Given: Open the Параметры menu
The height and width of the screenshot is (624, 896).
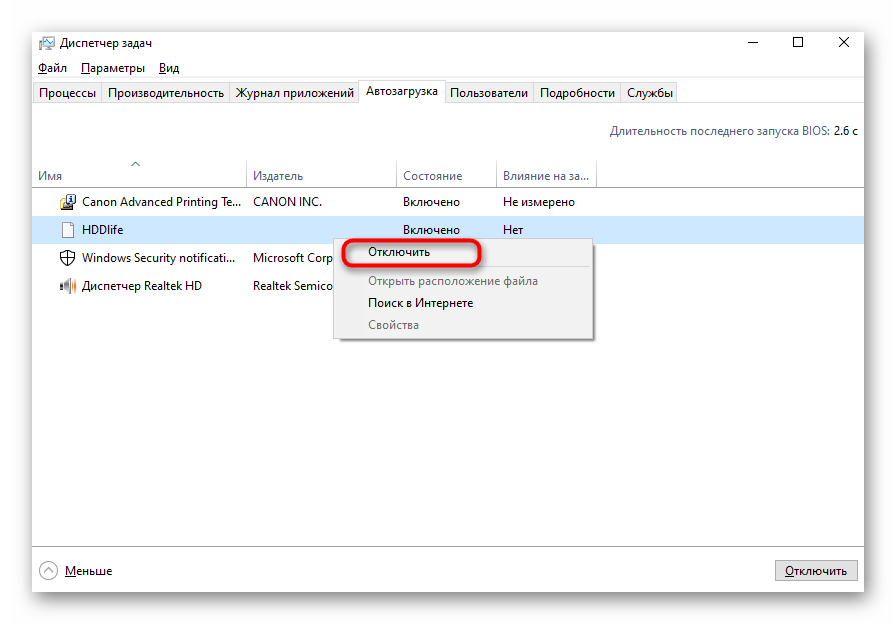Looking at the screenshot, I should (x=113, y=68).
